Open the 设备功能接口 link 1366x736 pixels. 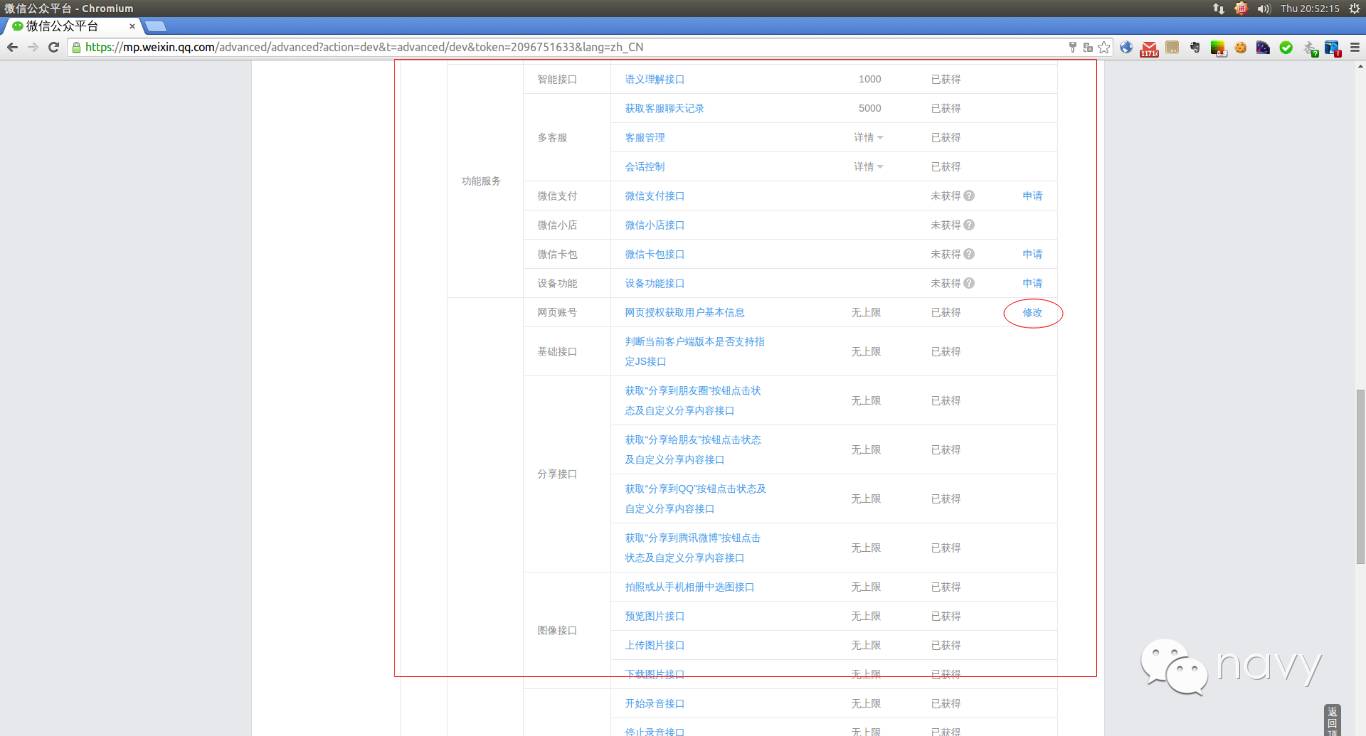tap(655, 283)
